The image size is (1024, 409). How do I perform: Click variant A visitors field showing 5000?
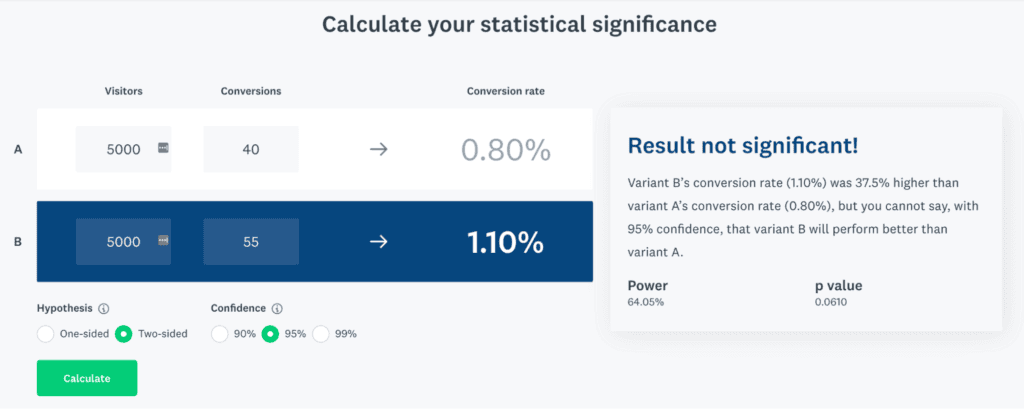[123, 149]
